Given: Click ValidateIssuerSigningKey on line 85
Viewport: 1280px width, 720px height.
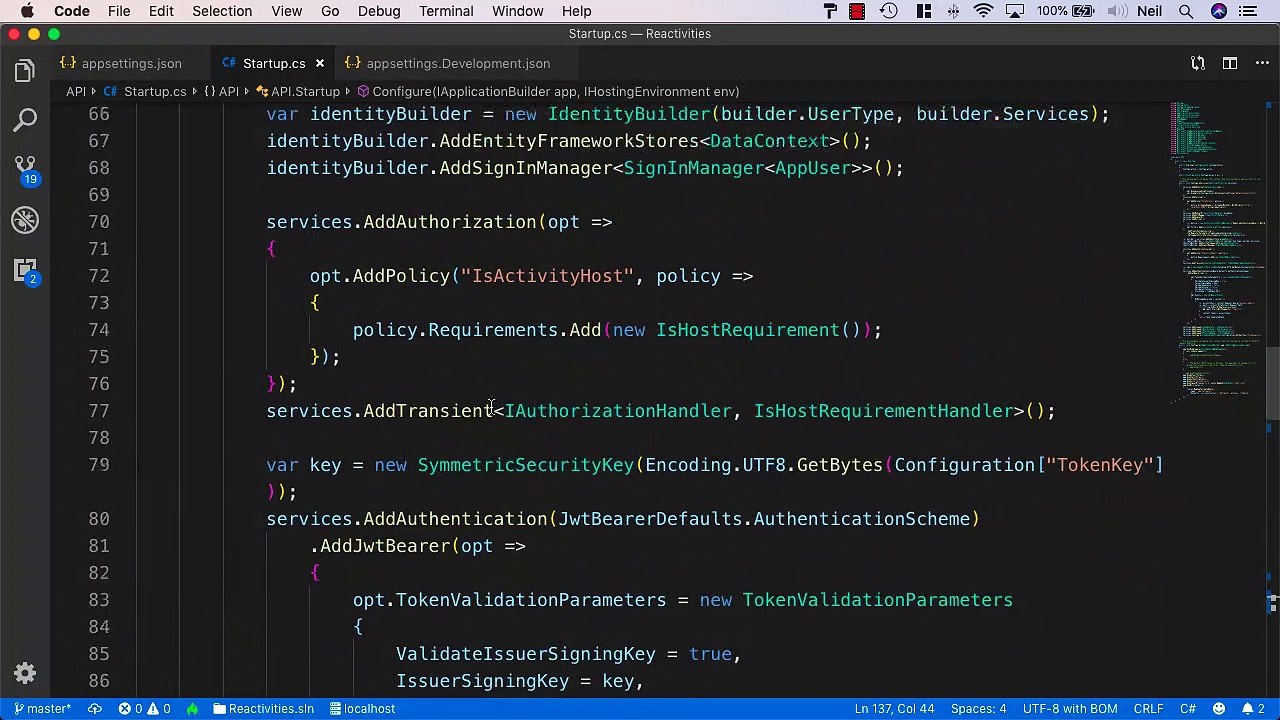Looking at the screenshot, I should pyautogui.click(x=525, y=654).
